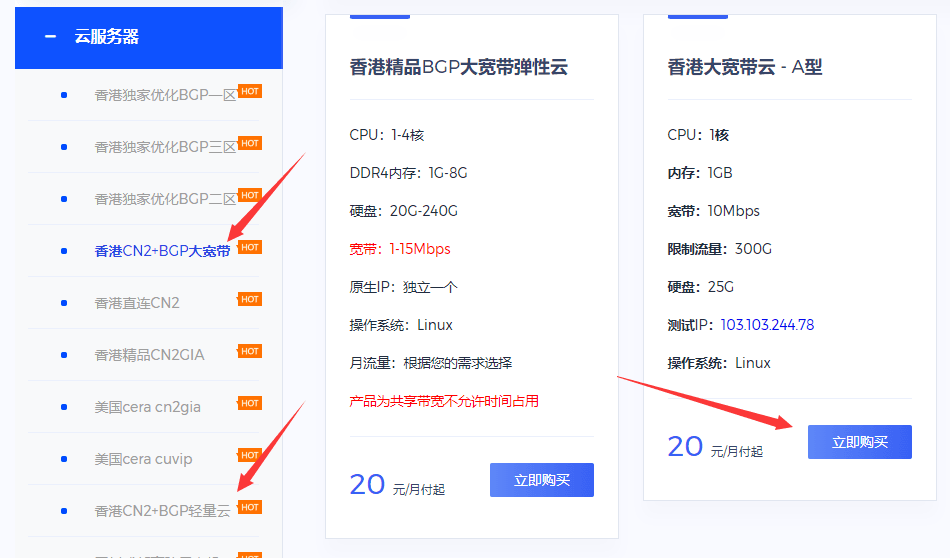Click the DDR4内存: 1G-8G spec line
This screenshot has height=558, width=950.
pos(408,173)
